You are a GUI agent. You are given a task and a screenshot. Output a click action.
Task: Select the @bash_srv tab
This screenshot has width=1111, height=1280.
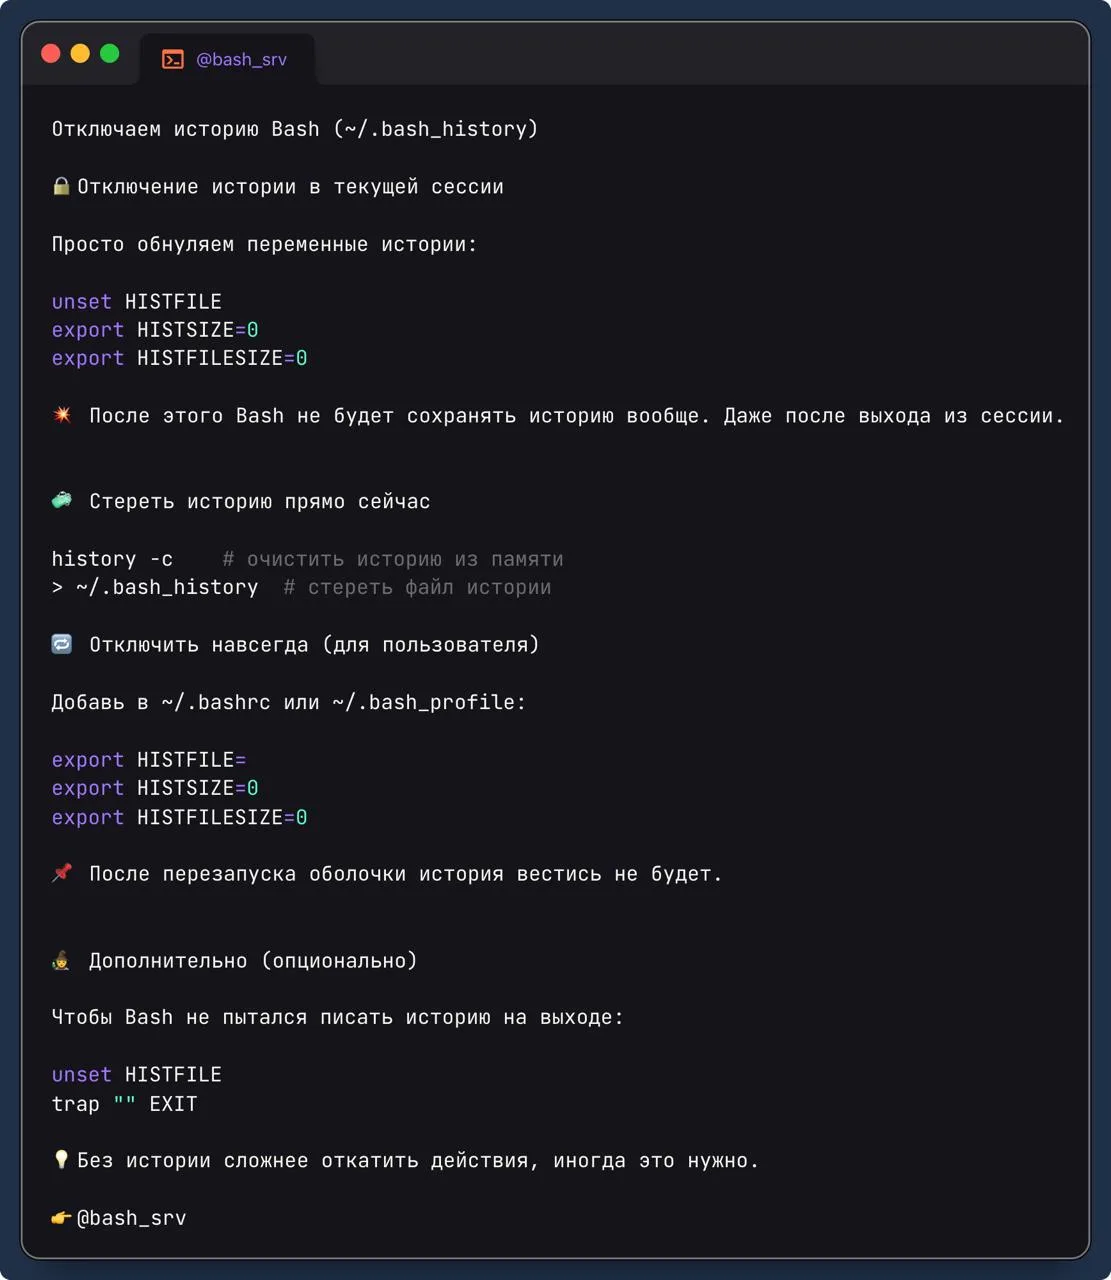tap(227, 60)
